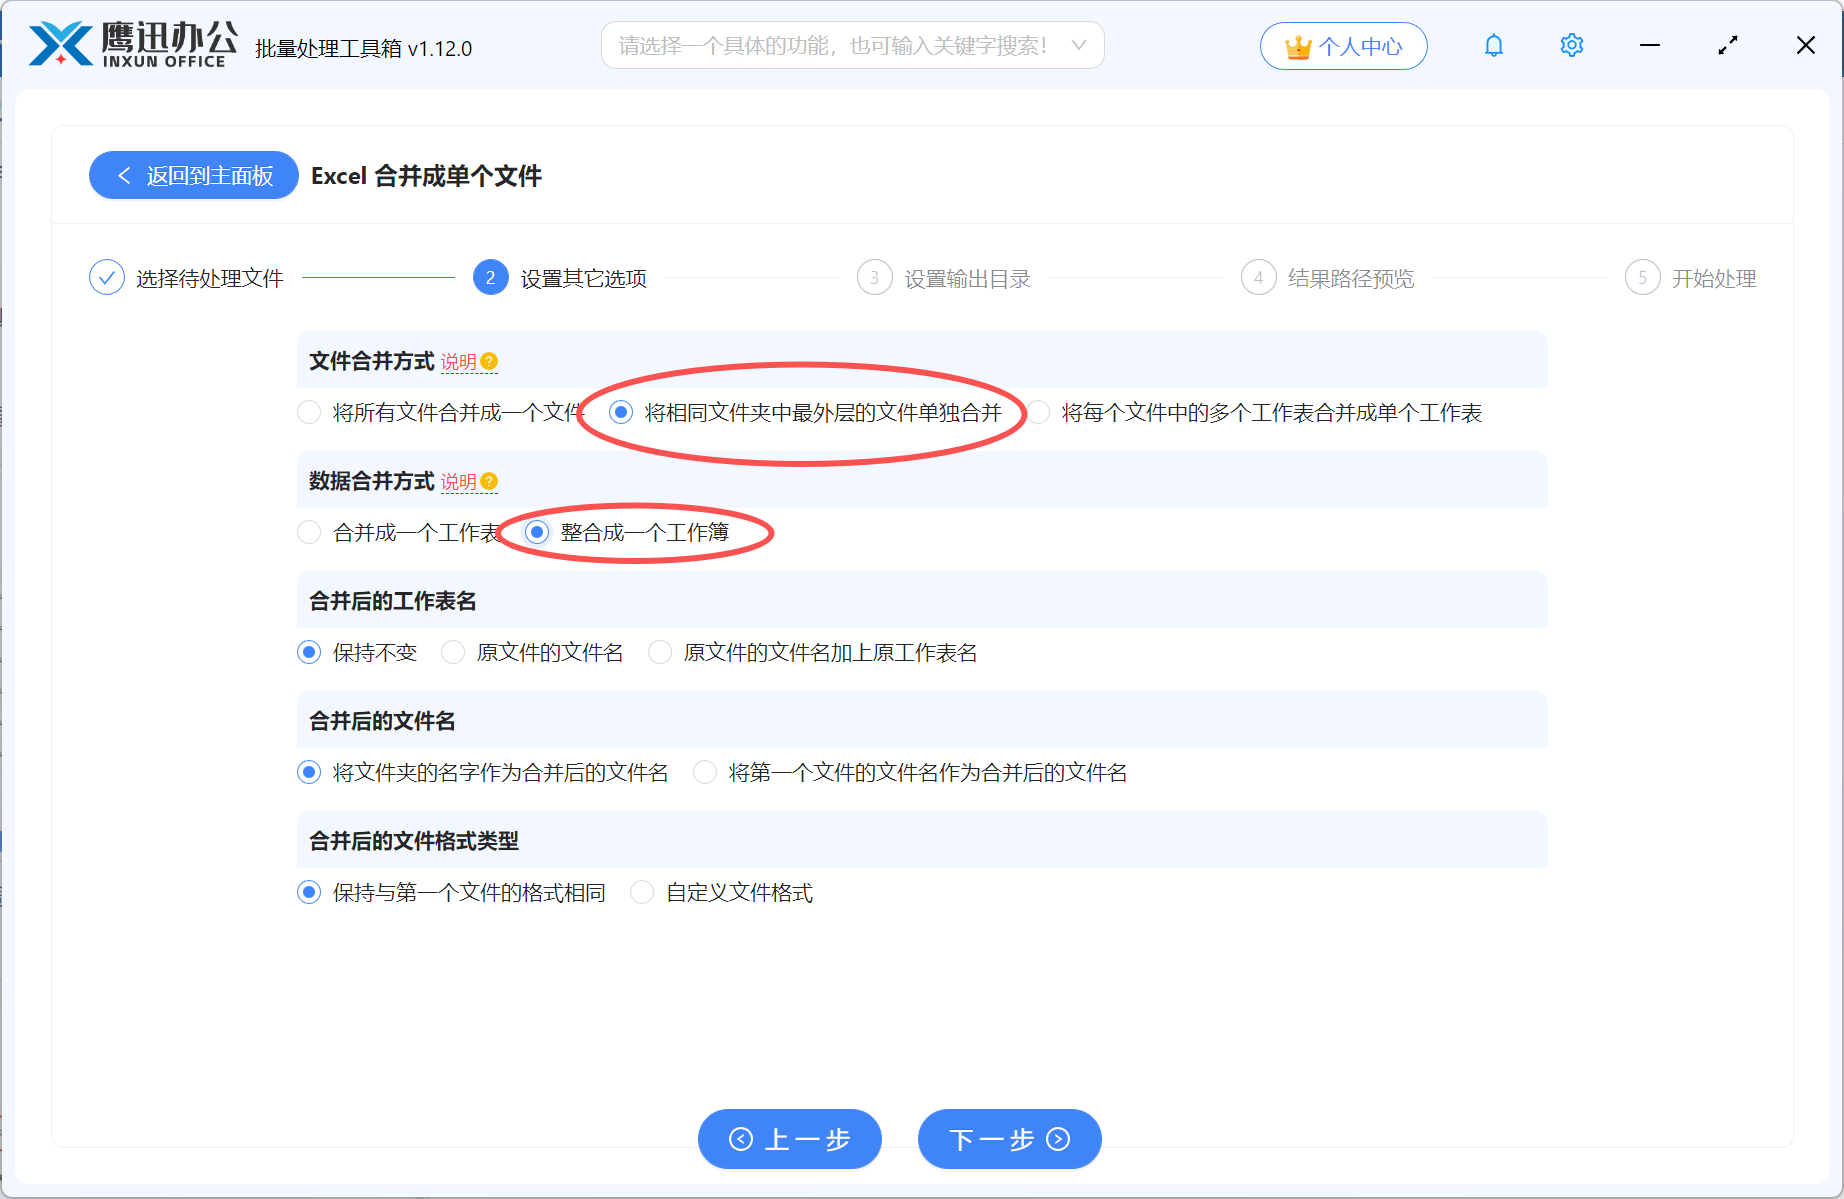Image resolution: width=1844 pixels, height=1199 pixels.
Task: Switch to step 4 结果路径预览
Action: (1258, 277)
